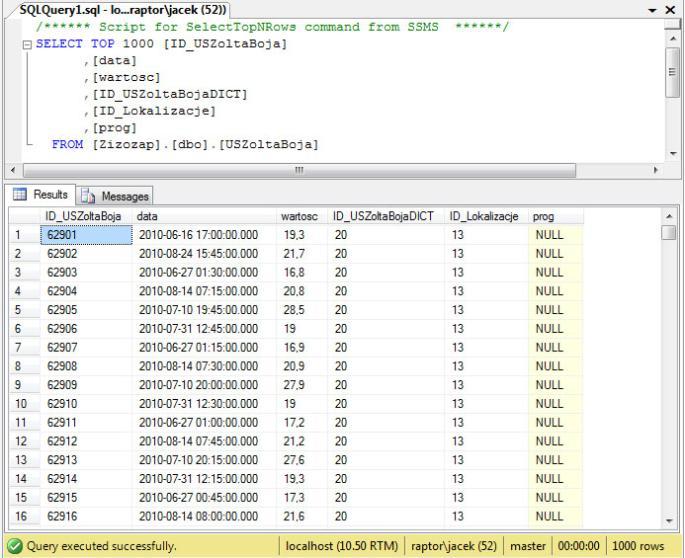685x558 pixels.
Task: Click the results grid scroll down arrow
Action: point(669,521)
